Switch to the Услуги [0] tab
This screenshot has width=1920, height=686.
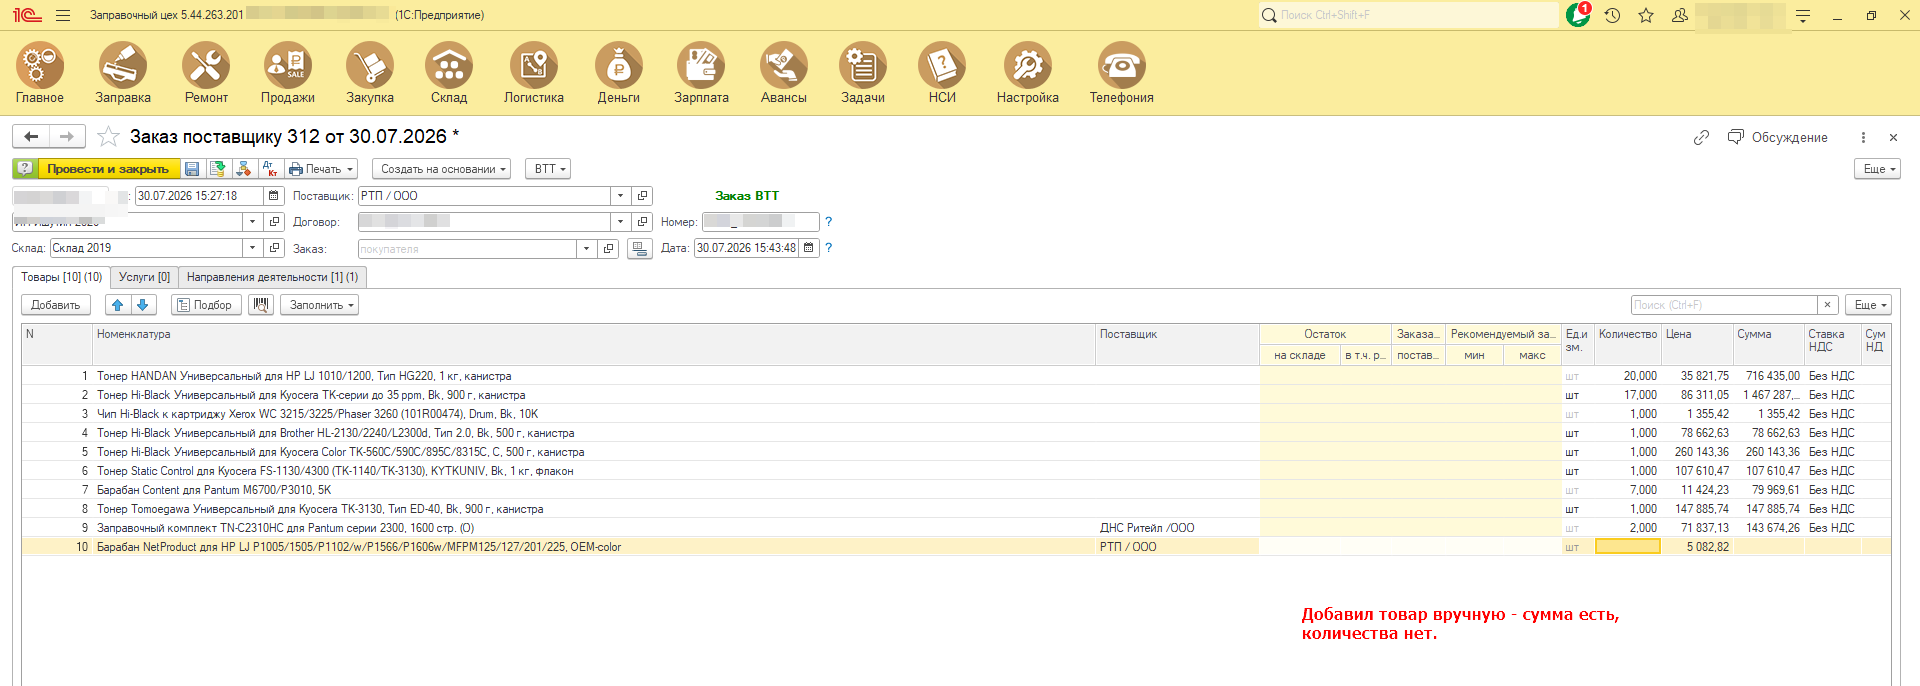[x=144, y=277]
